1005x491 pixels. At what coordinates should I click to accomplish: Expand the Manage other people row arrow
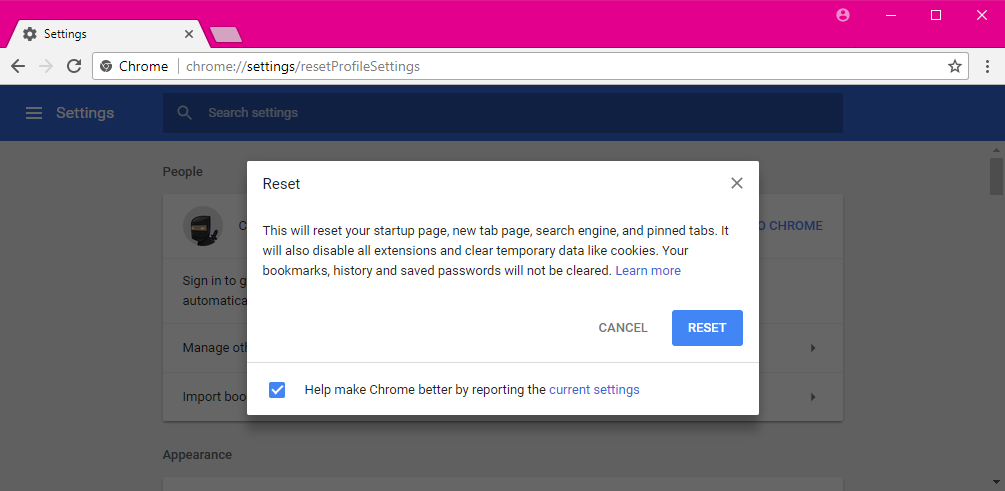(x=813, y=348)
